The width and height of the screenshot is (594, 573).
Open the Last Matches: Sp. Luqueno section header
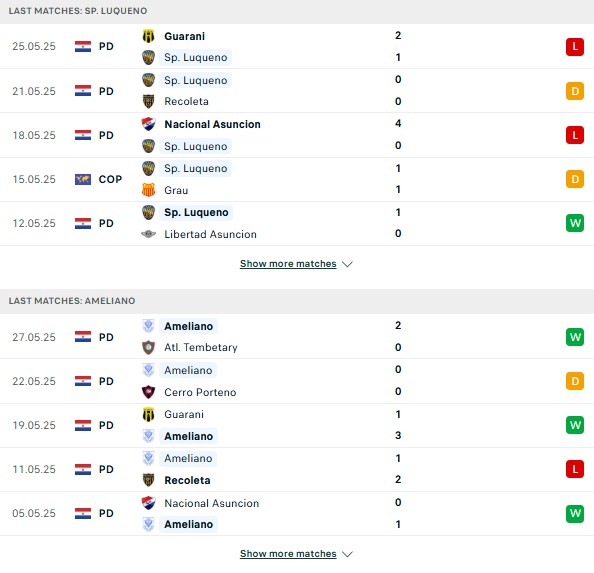coord(297,11)
